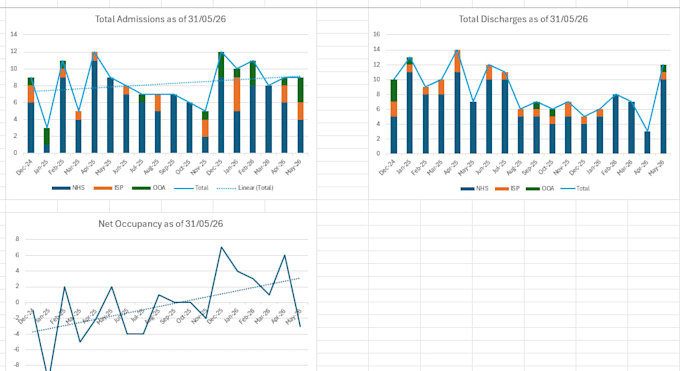Select Apr-25 bar in Discharges chart
This screenshot has width=680, height=371.
click(x=457, y=102)
